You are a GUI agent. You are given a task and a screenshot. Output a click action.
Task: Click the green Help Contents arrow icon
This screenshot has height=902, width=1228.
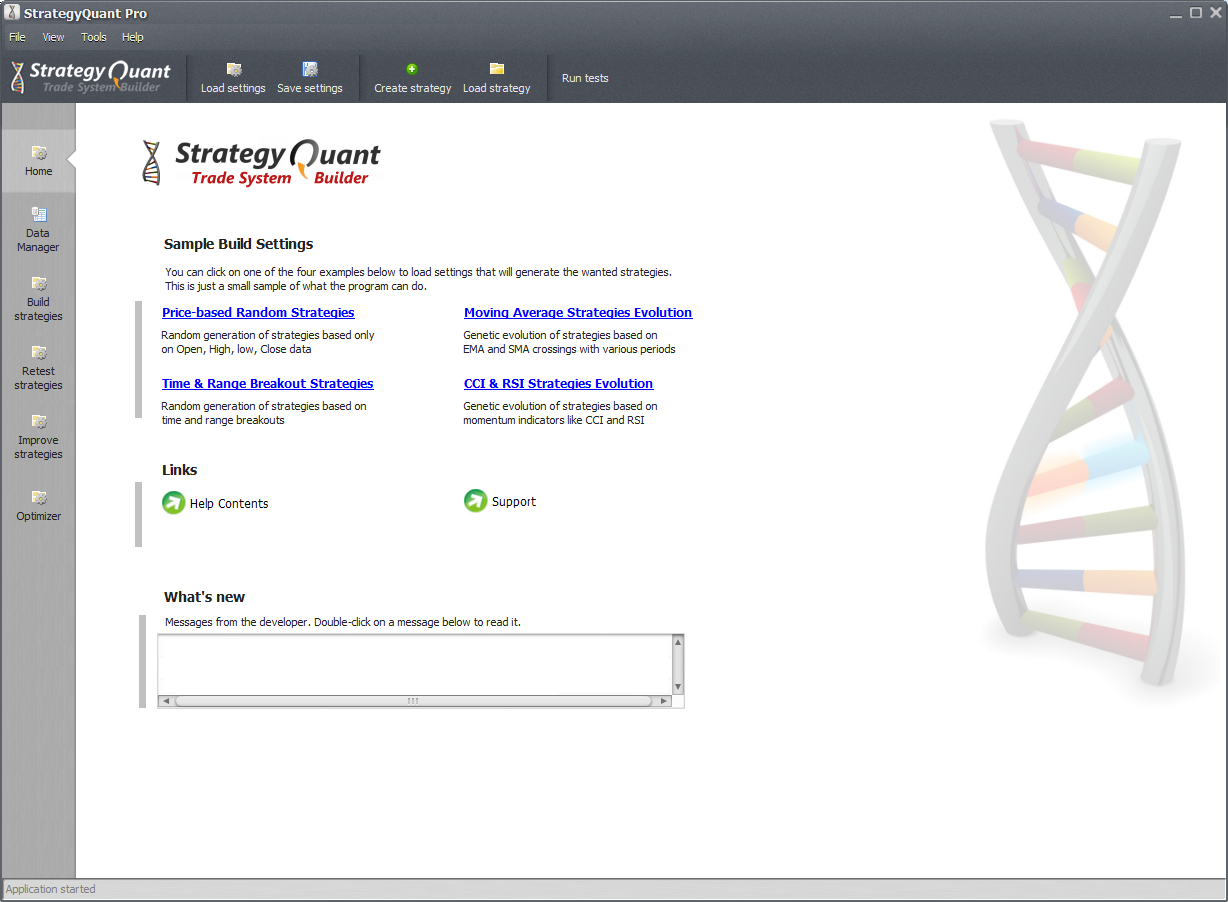174,503
